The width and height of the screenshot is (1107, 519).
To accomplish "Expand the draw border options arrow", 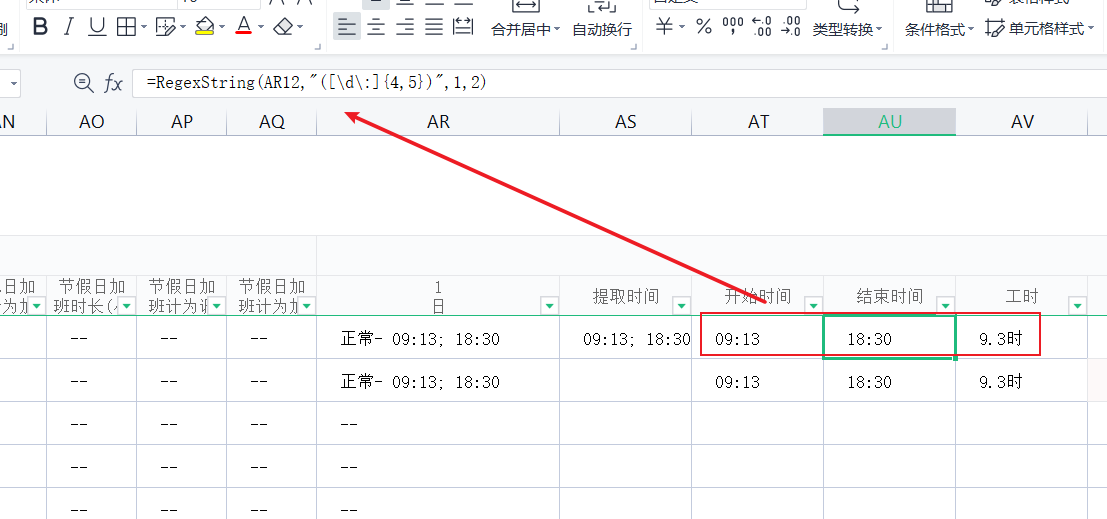I will (183, 28).
